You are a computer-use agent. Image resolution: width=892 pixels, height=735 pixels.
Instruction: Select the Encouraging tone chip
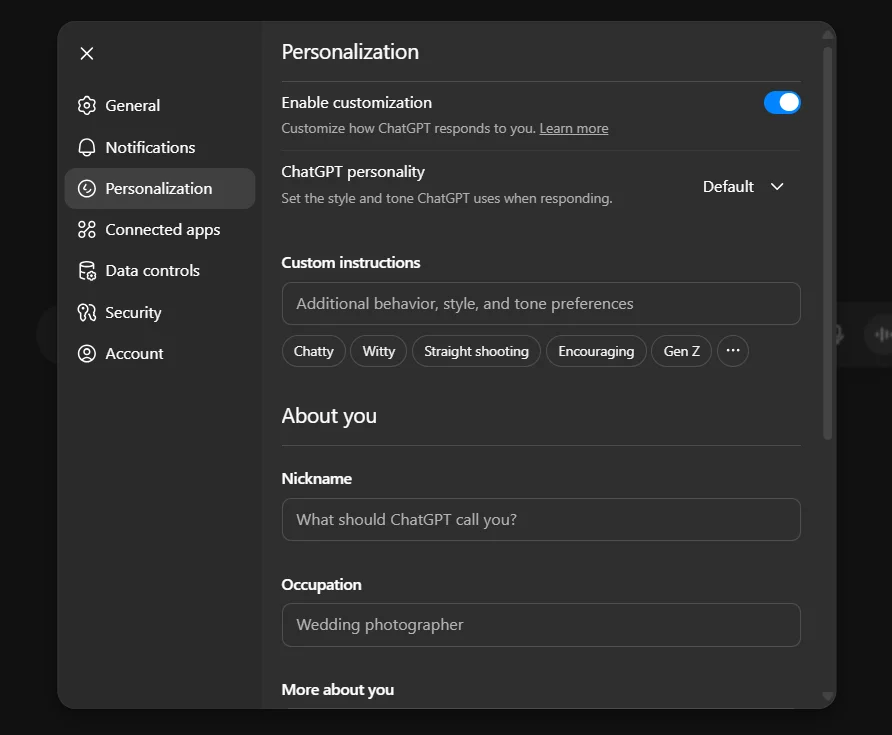596,351
